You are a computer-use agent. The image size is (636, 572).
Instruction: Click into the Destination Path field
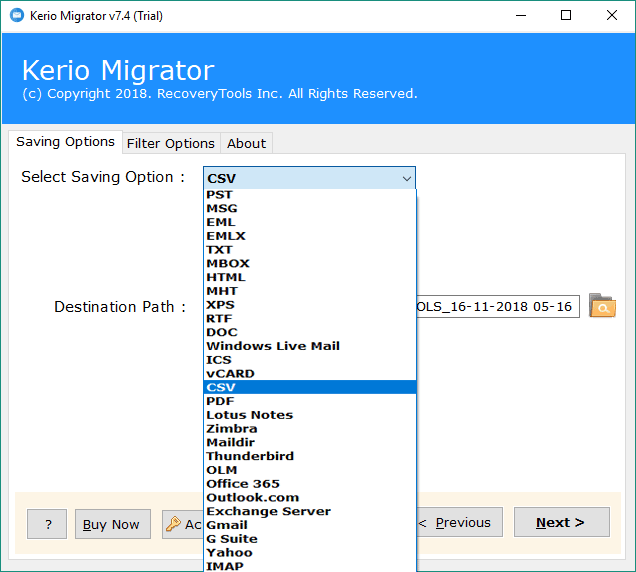[x=498, y=306]
